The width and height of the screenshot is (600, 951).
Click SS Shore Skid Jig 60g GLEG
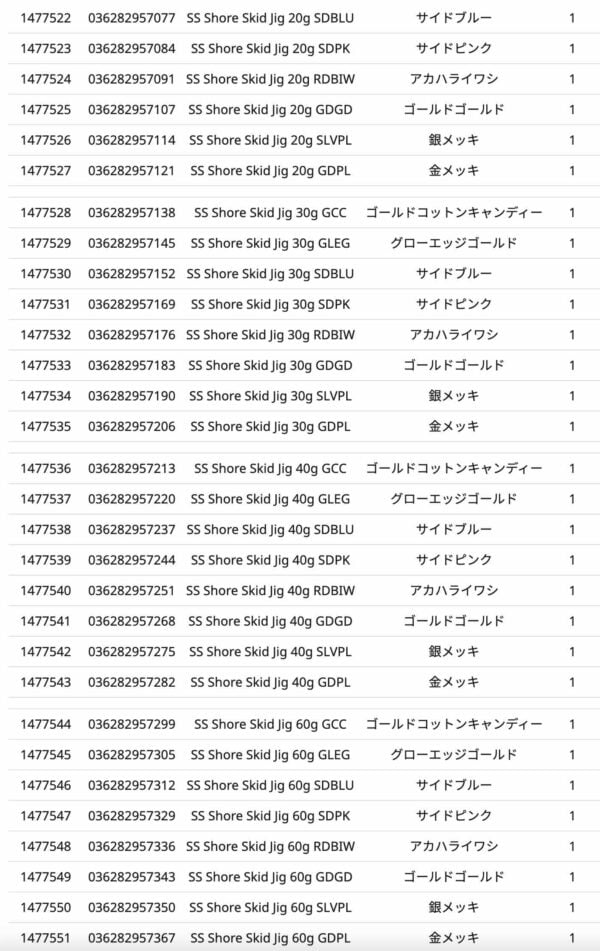[271, 755]
